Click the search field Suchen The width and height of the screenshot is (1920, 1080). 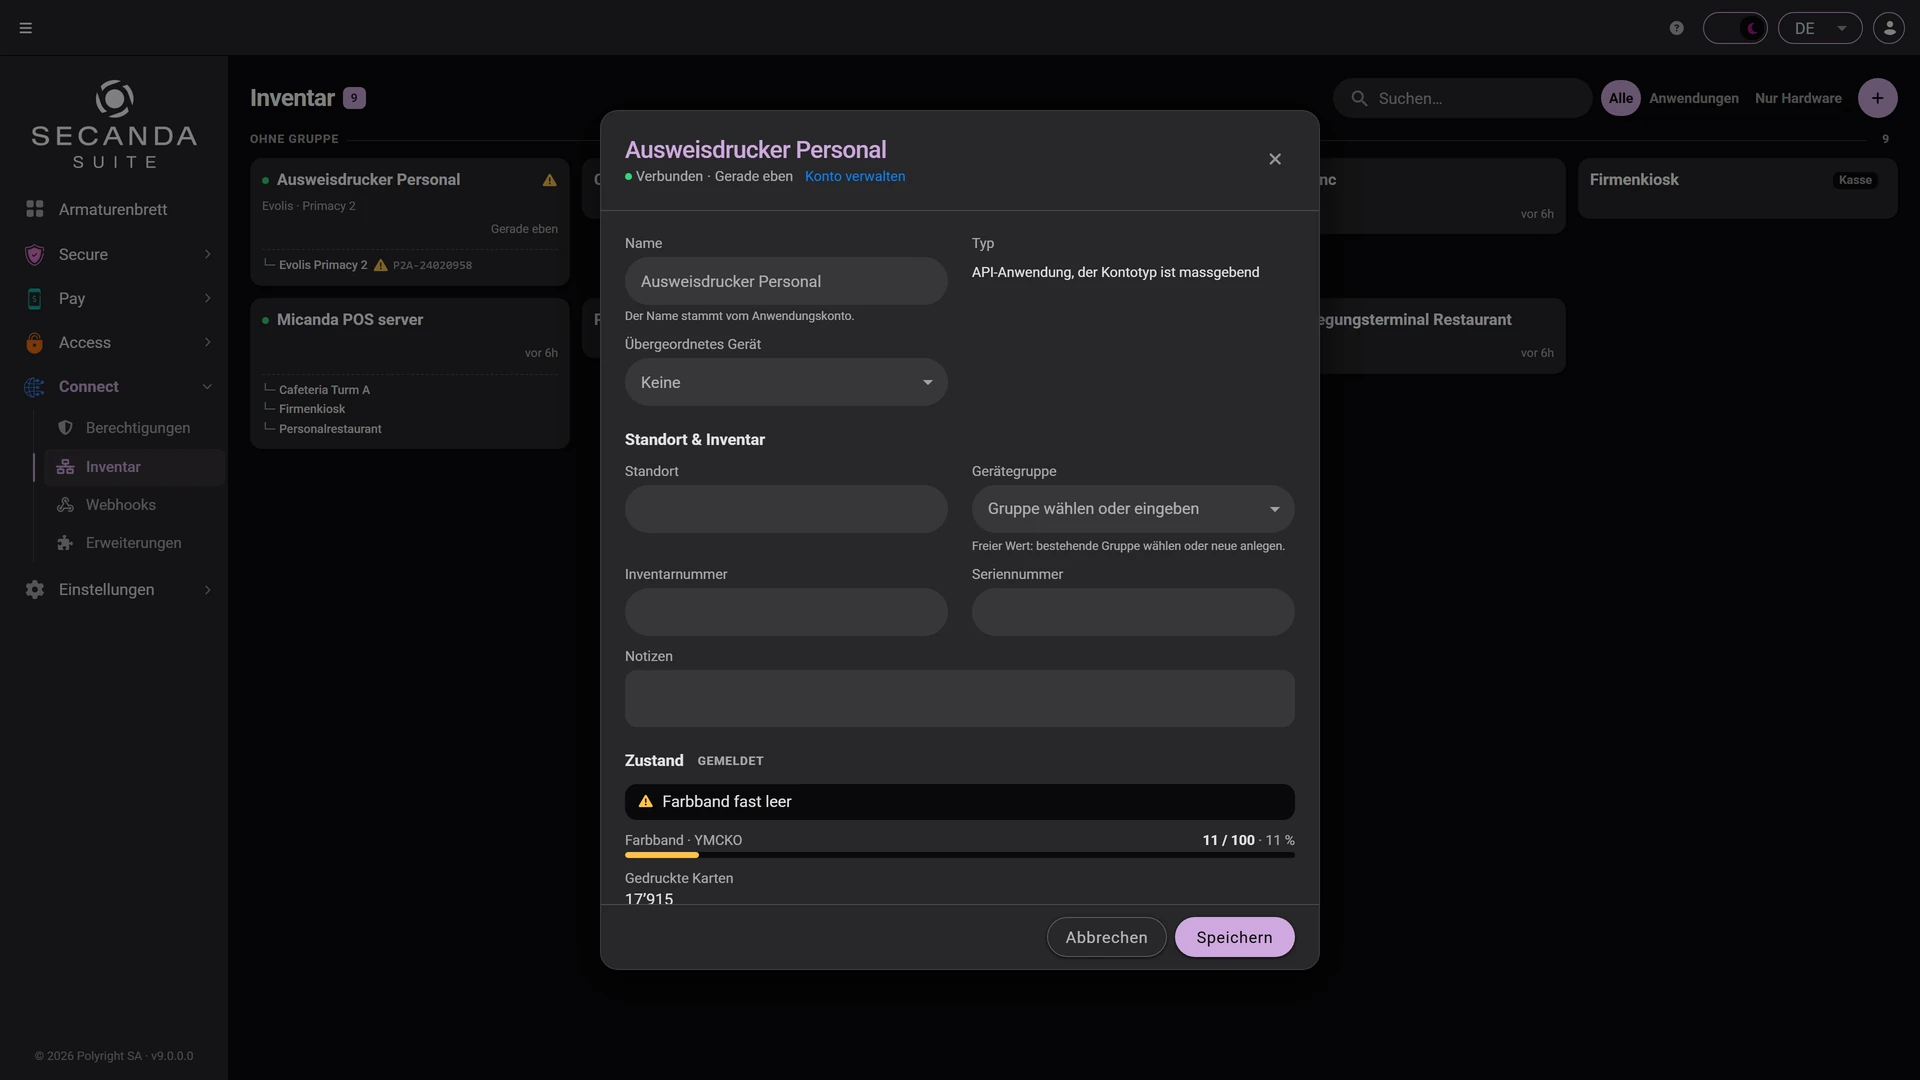pos(1462,98)
